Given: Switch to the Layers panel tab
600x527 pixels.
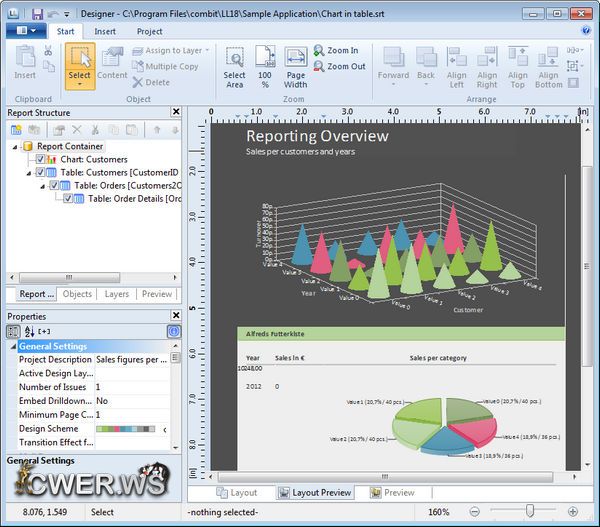Looking at the screenshot, I should click(x=116, y=294).
